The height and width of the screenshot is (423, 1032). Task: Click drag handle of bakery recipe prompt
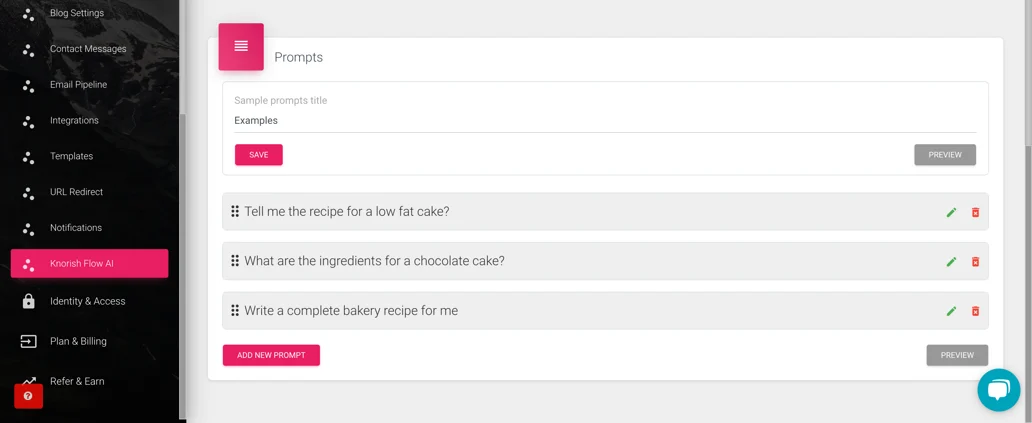click(235, 311)
